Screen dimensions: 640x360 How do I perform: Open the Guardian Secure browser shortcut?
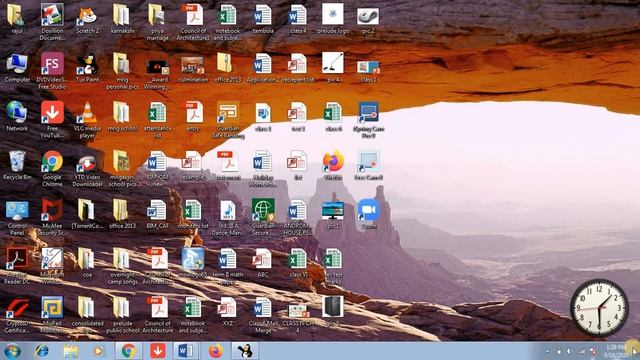tap(263, 217)
